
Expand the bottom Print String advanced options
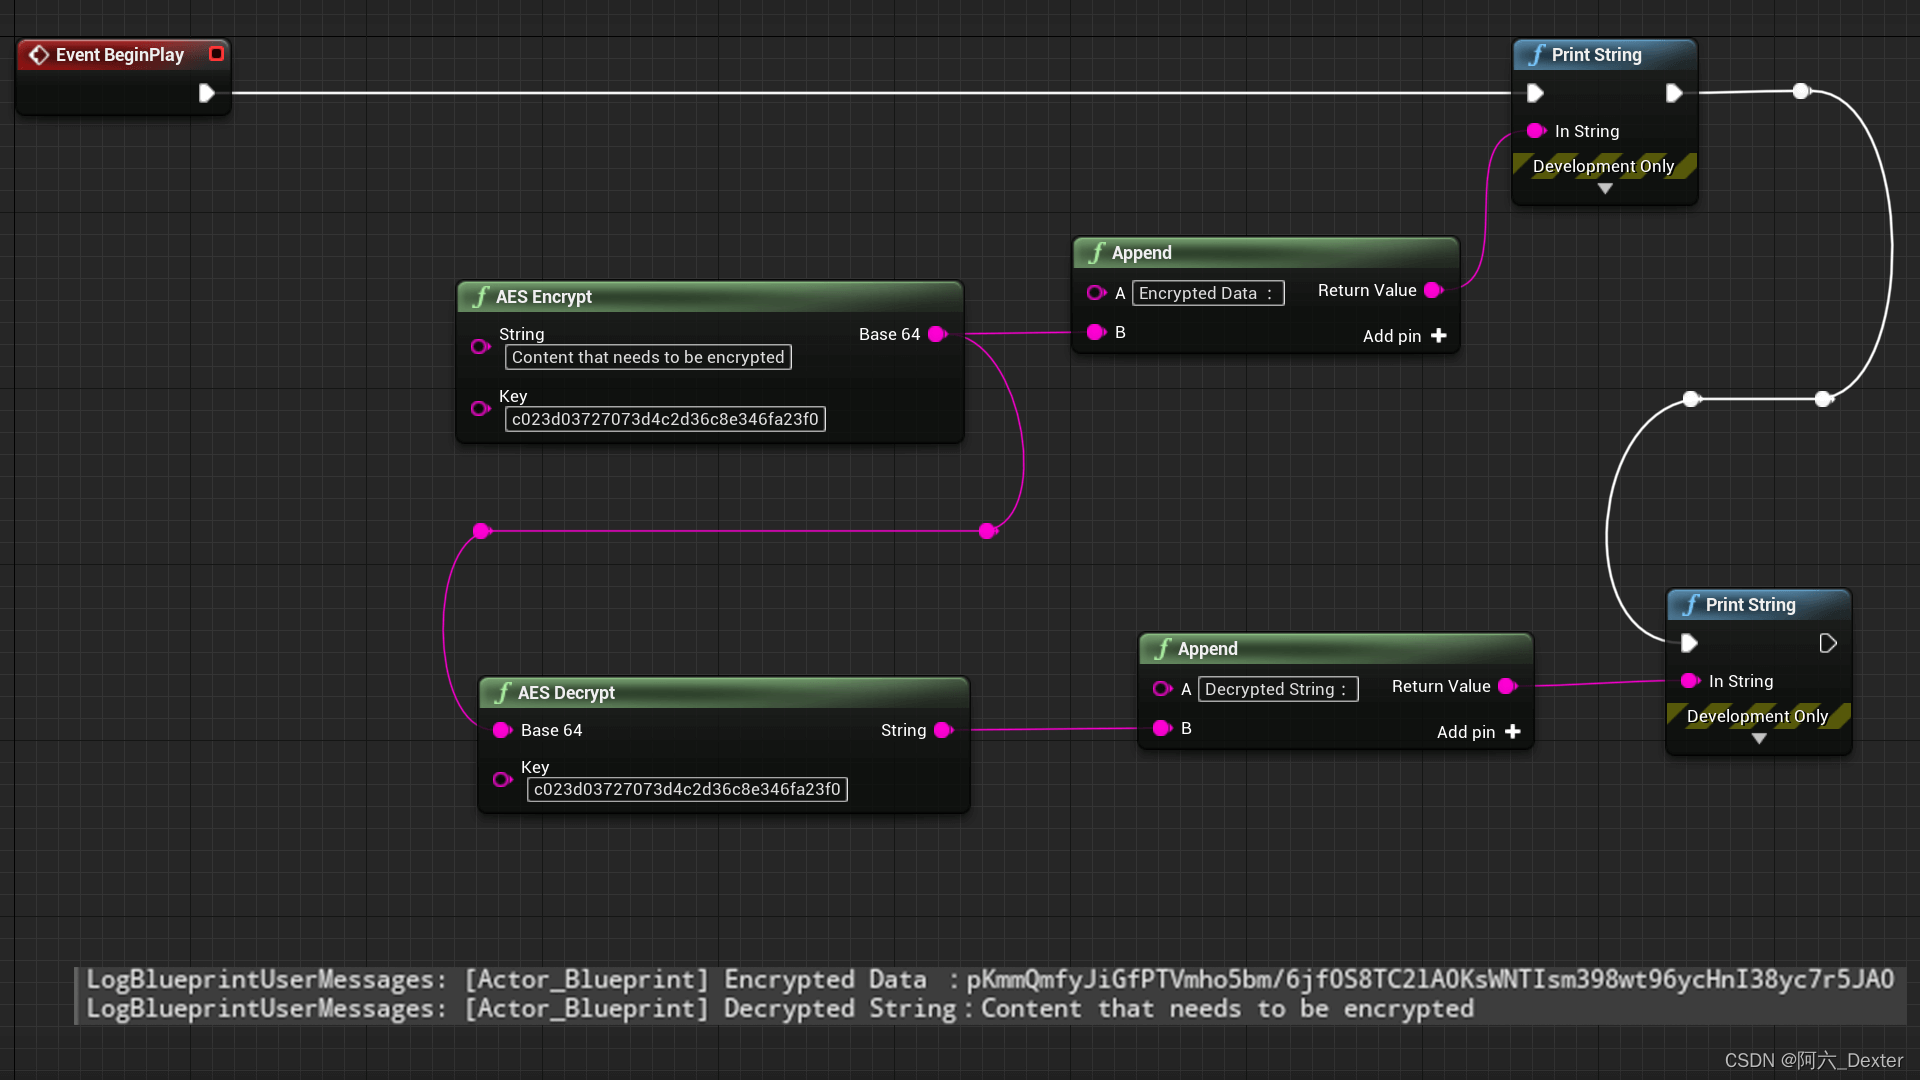click(x=1759, y=739)
